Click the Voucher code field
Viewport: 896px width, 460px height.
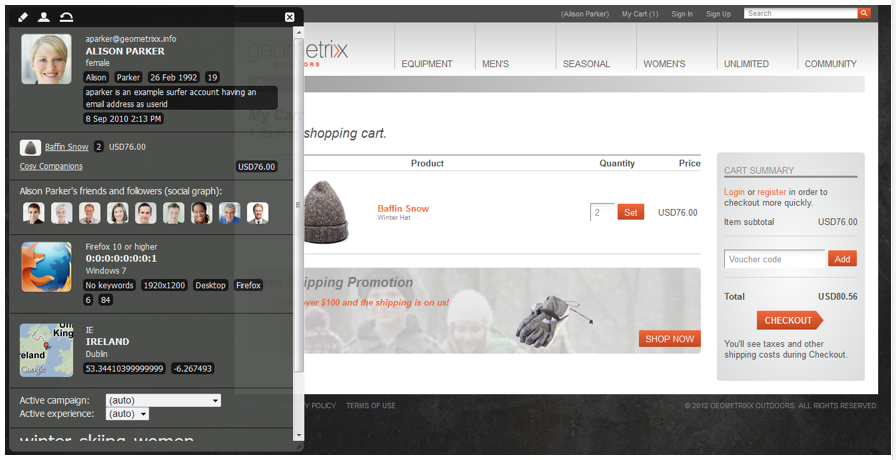click(774, 259)
